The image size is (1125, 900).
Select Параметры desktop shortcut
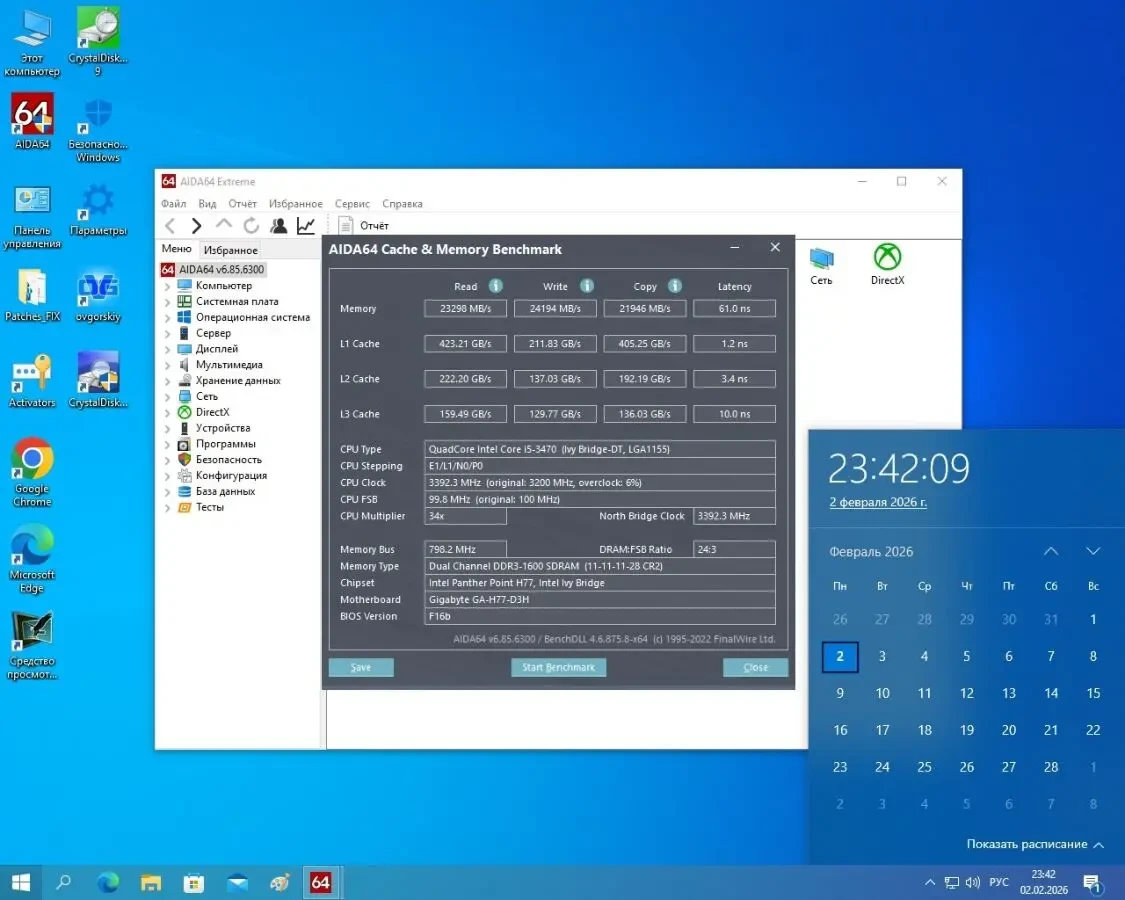coord(98,210)
